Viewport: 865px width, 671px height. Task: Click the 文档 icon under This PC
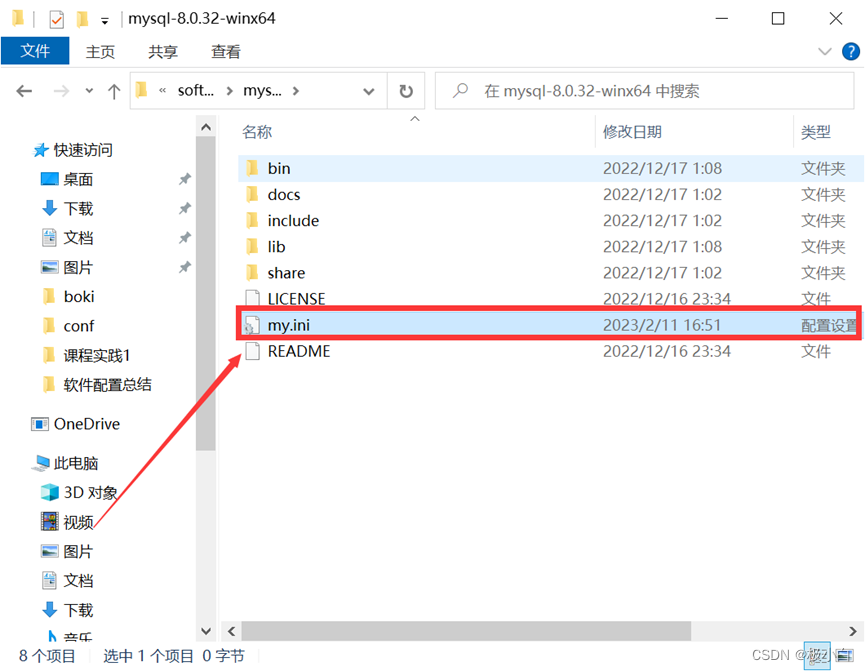pyautogui.click(x=49, y=581)
